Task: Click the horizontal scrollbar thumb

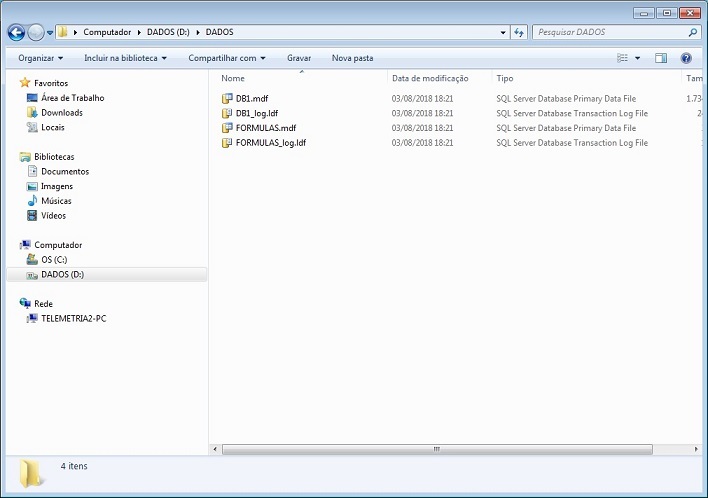Action: (x=437, y=449)
